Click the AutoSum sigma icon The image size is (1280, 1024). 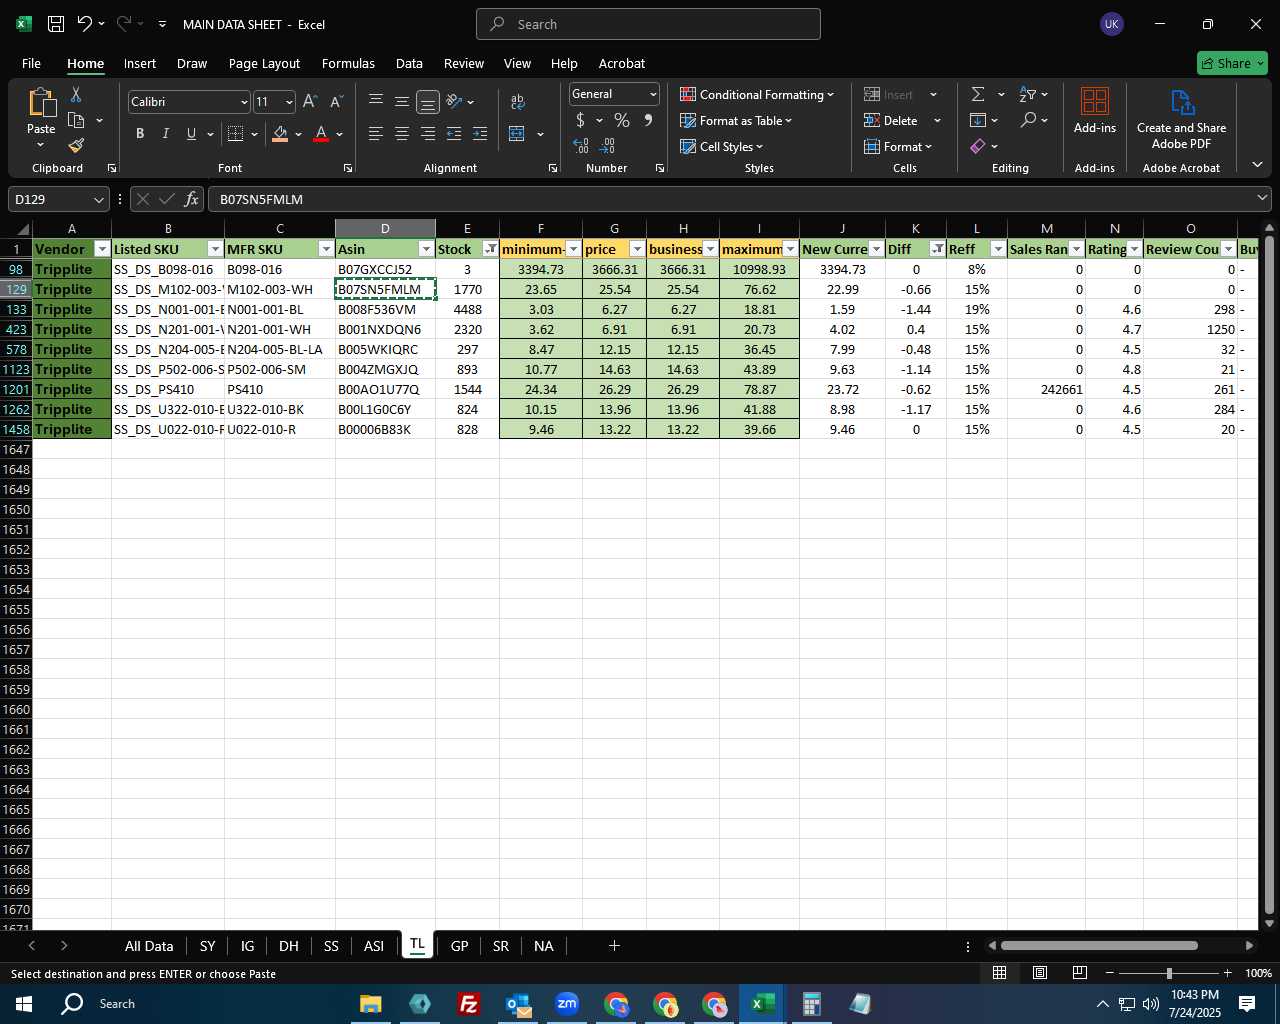click(978, 94)
